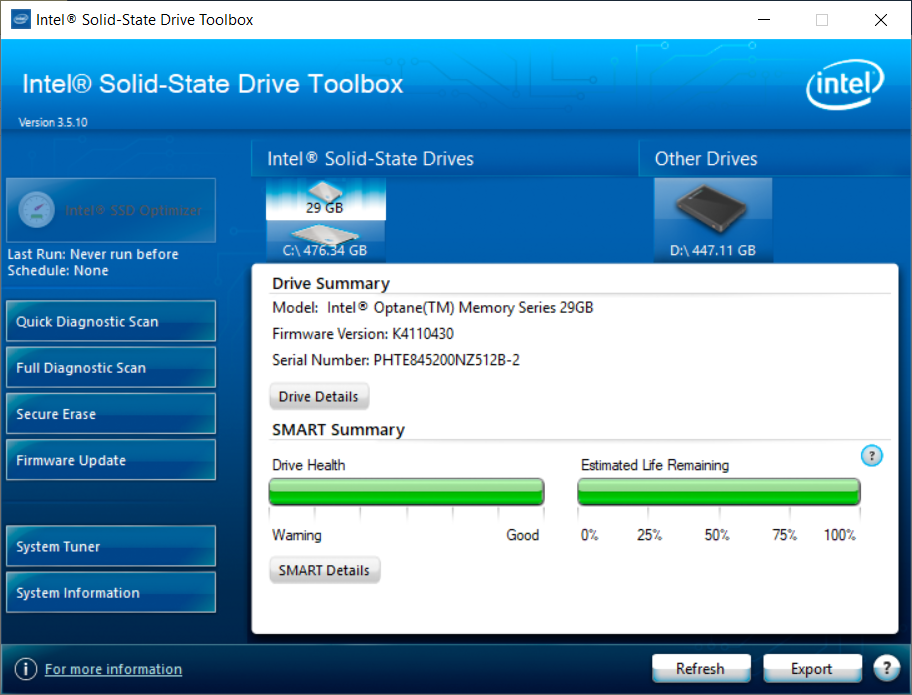912x695 pixels.
Task: Open the help icon beside Export
Action: coord(886,668)
